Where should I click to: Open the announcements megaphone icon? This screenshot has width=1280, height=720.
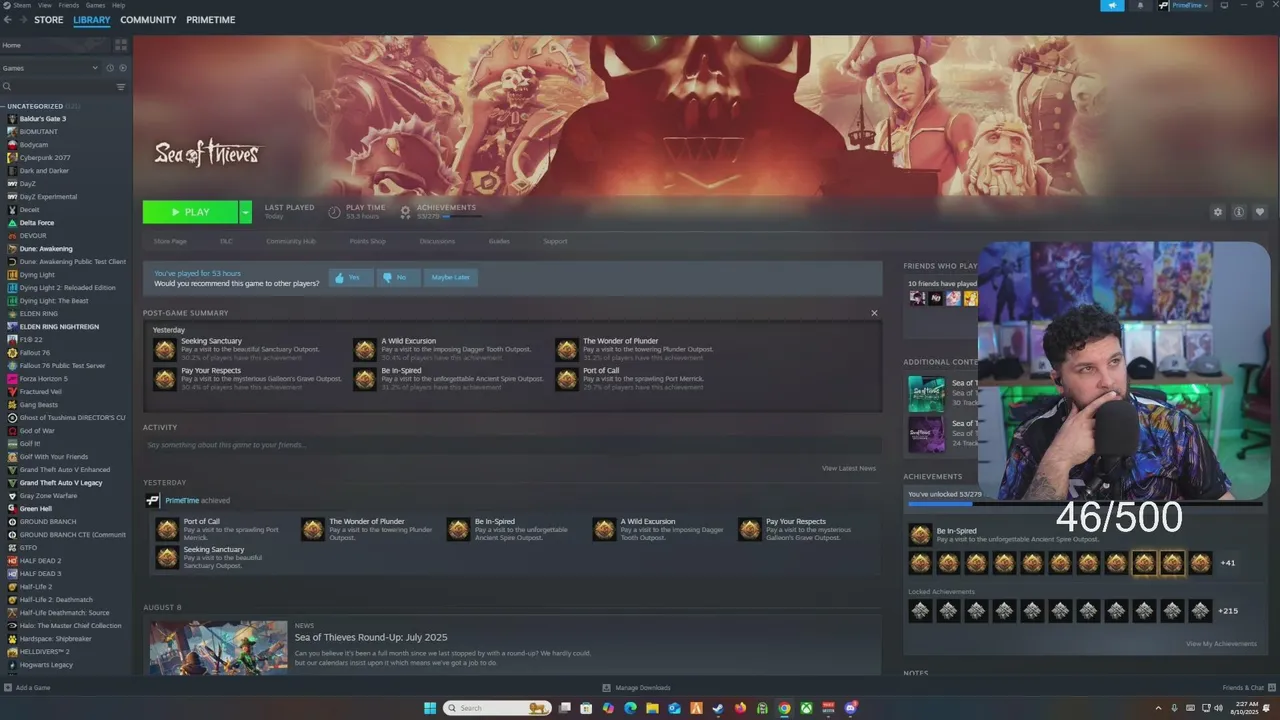coord(1112,6)
